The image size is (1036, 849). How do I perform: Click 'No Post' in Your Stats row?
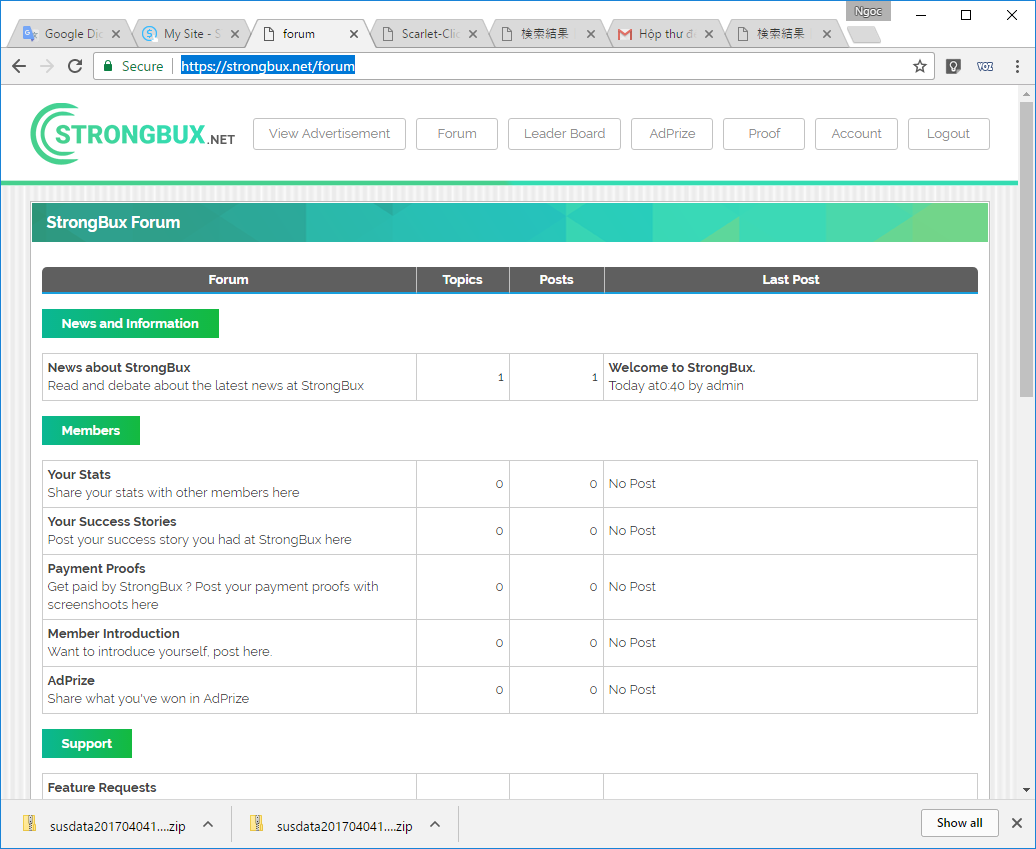[x=632, y=484]
